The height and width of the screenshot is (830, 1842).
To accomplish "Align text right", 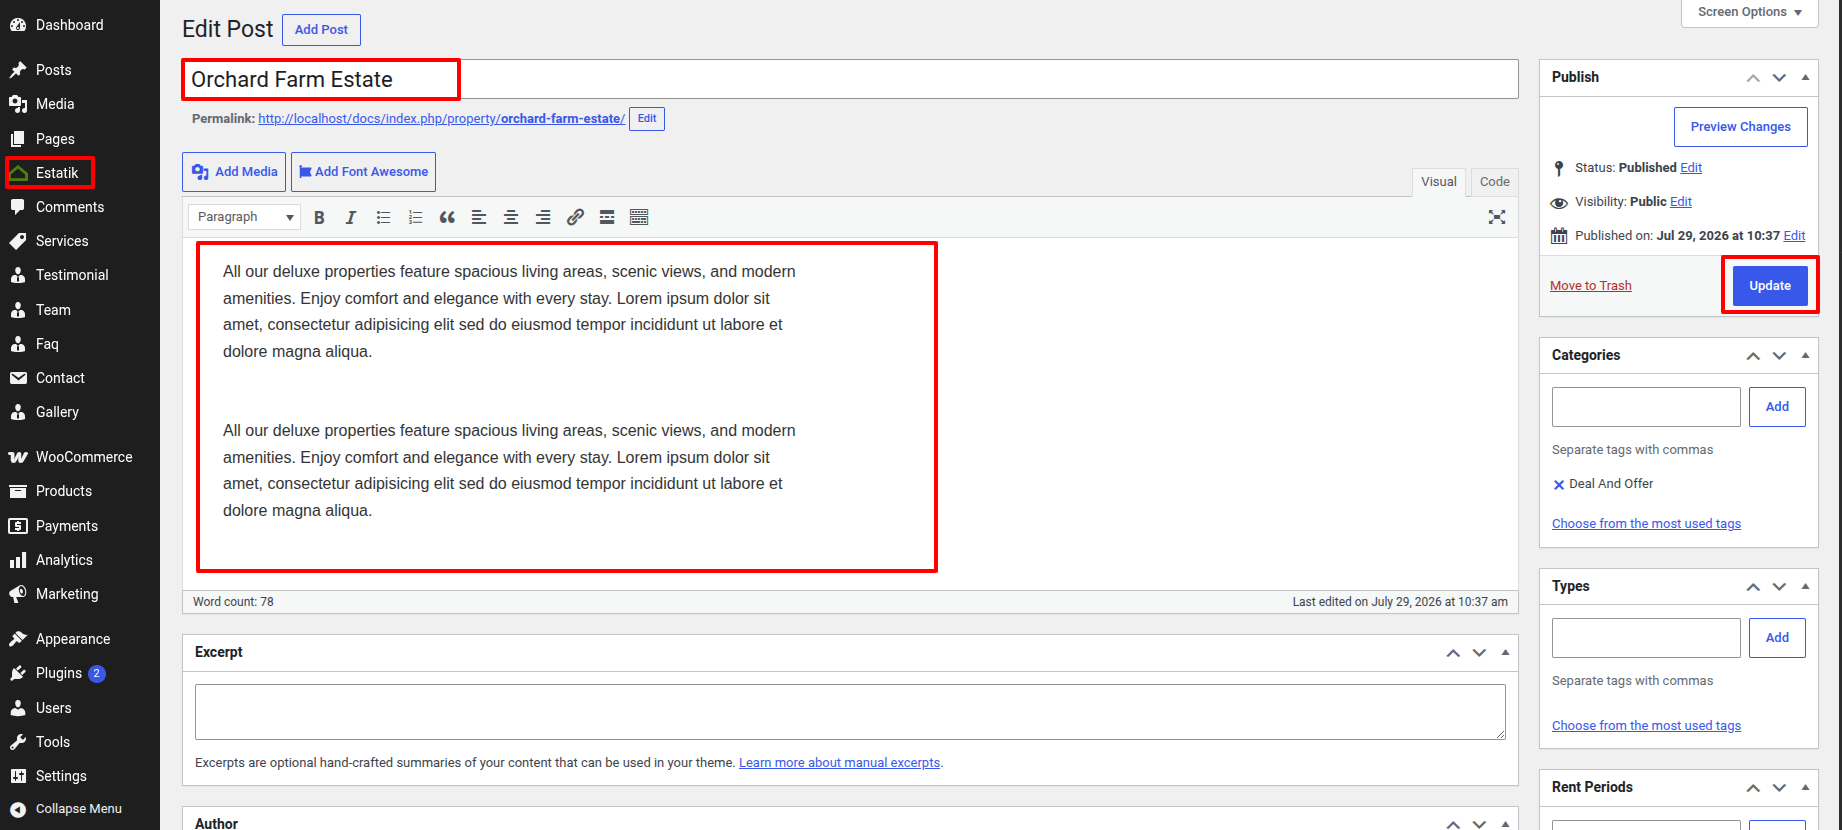I will coord(543,217).
